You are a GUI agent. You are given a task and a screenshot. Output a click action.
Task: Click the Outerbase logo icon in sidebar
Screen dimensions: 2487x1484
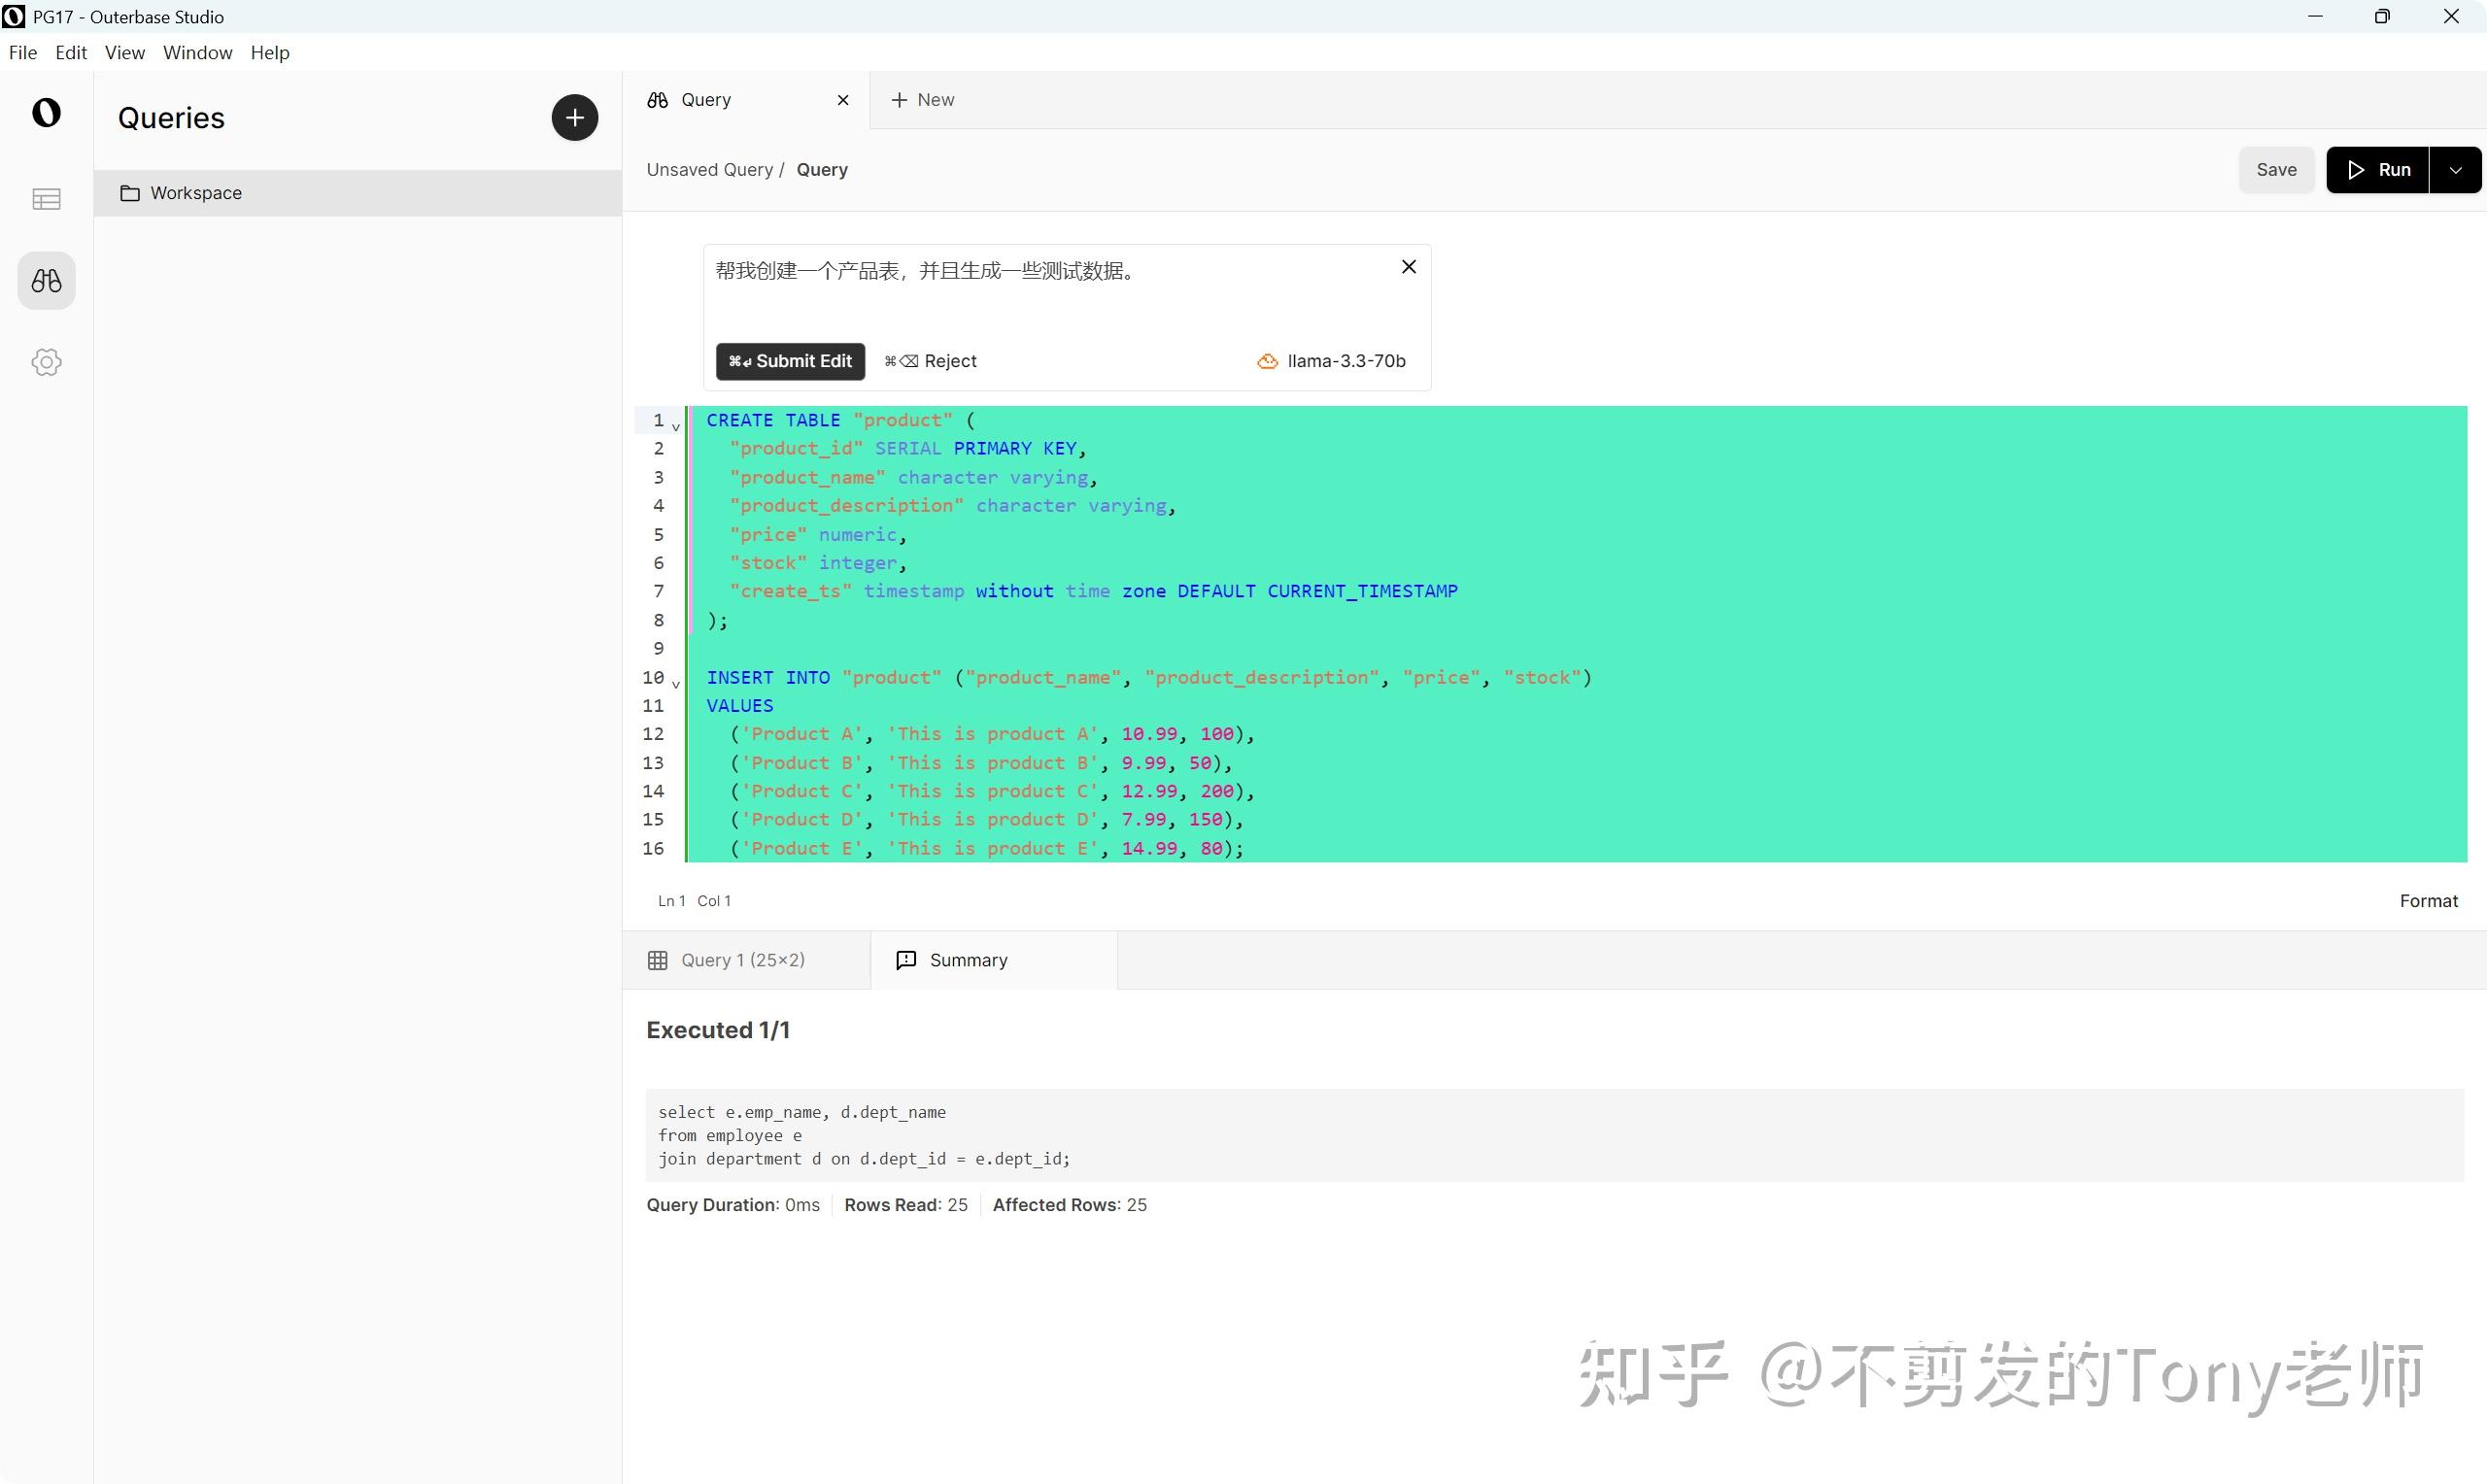[46, 112]
